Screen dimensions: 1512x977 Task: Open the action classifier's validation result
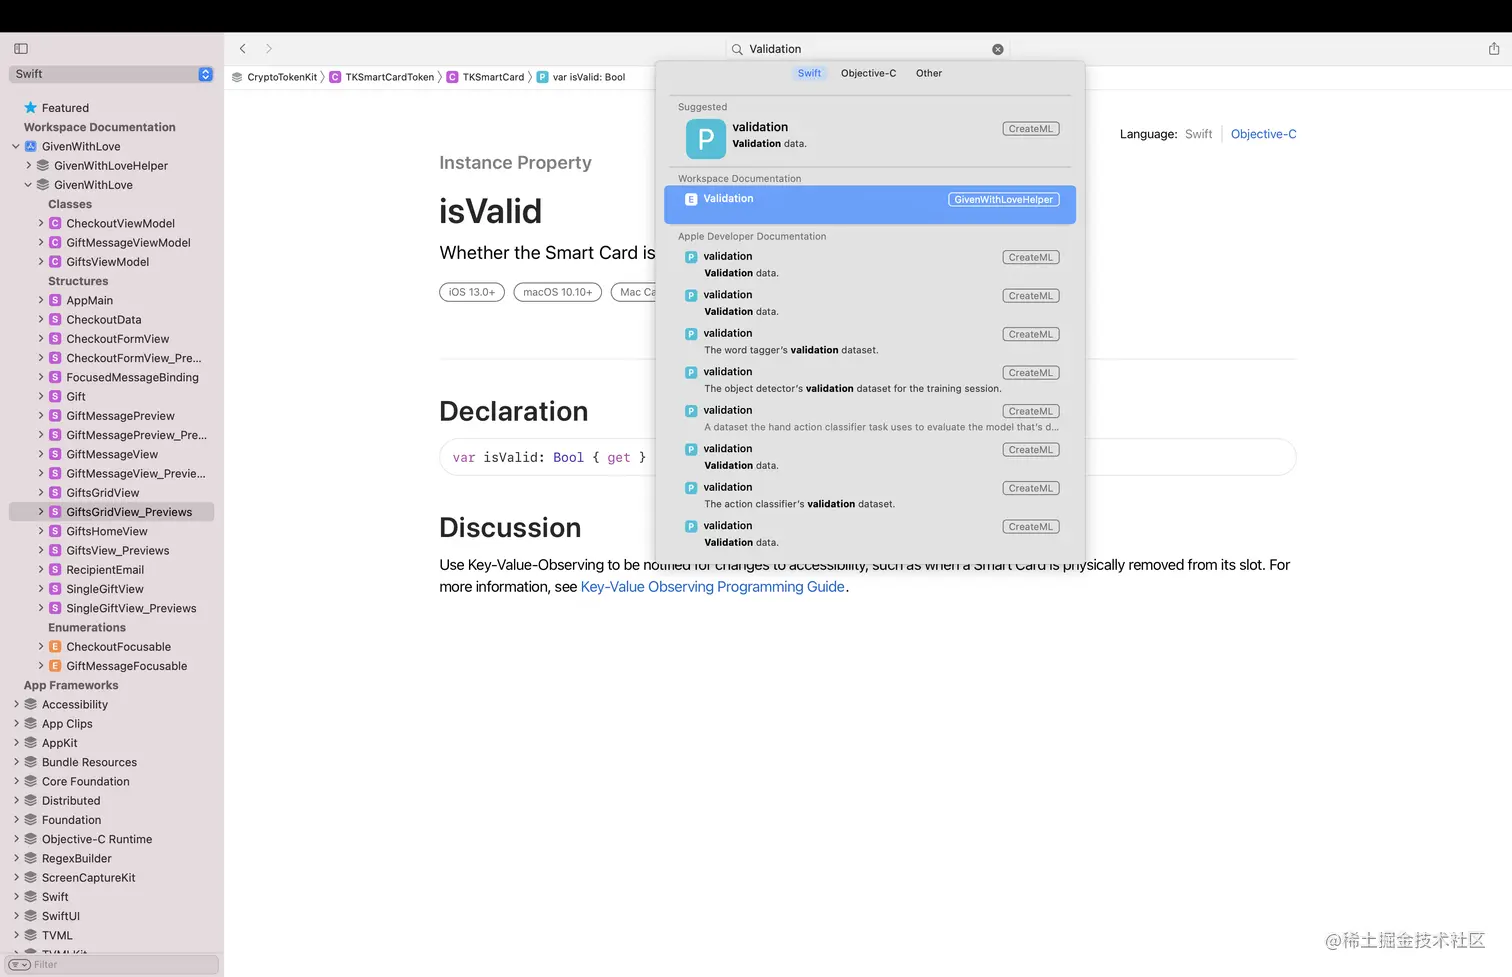click(870, 496)
